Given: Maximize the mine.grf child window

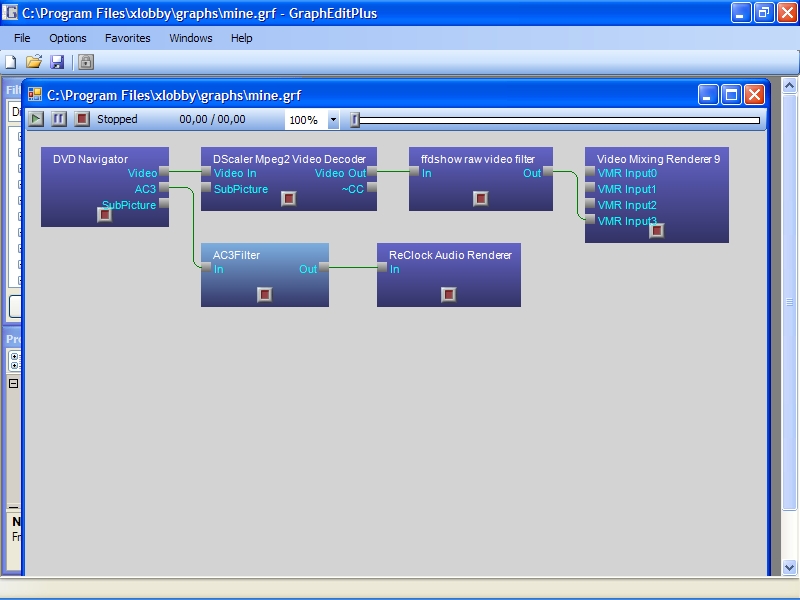Looking at the screenshot, I should click(731, 95).
